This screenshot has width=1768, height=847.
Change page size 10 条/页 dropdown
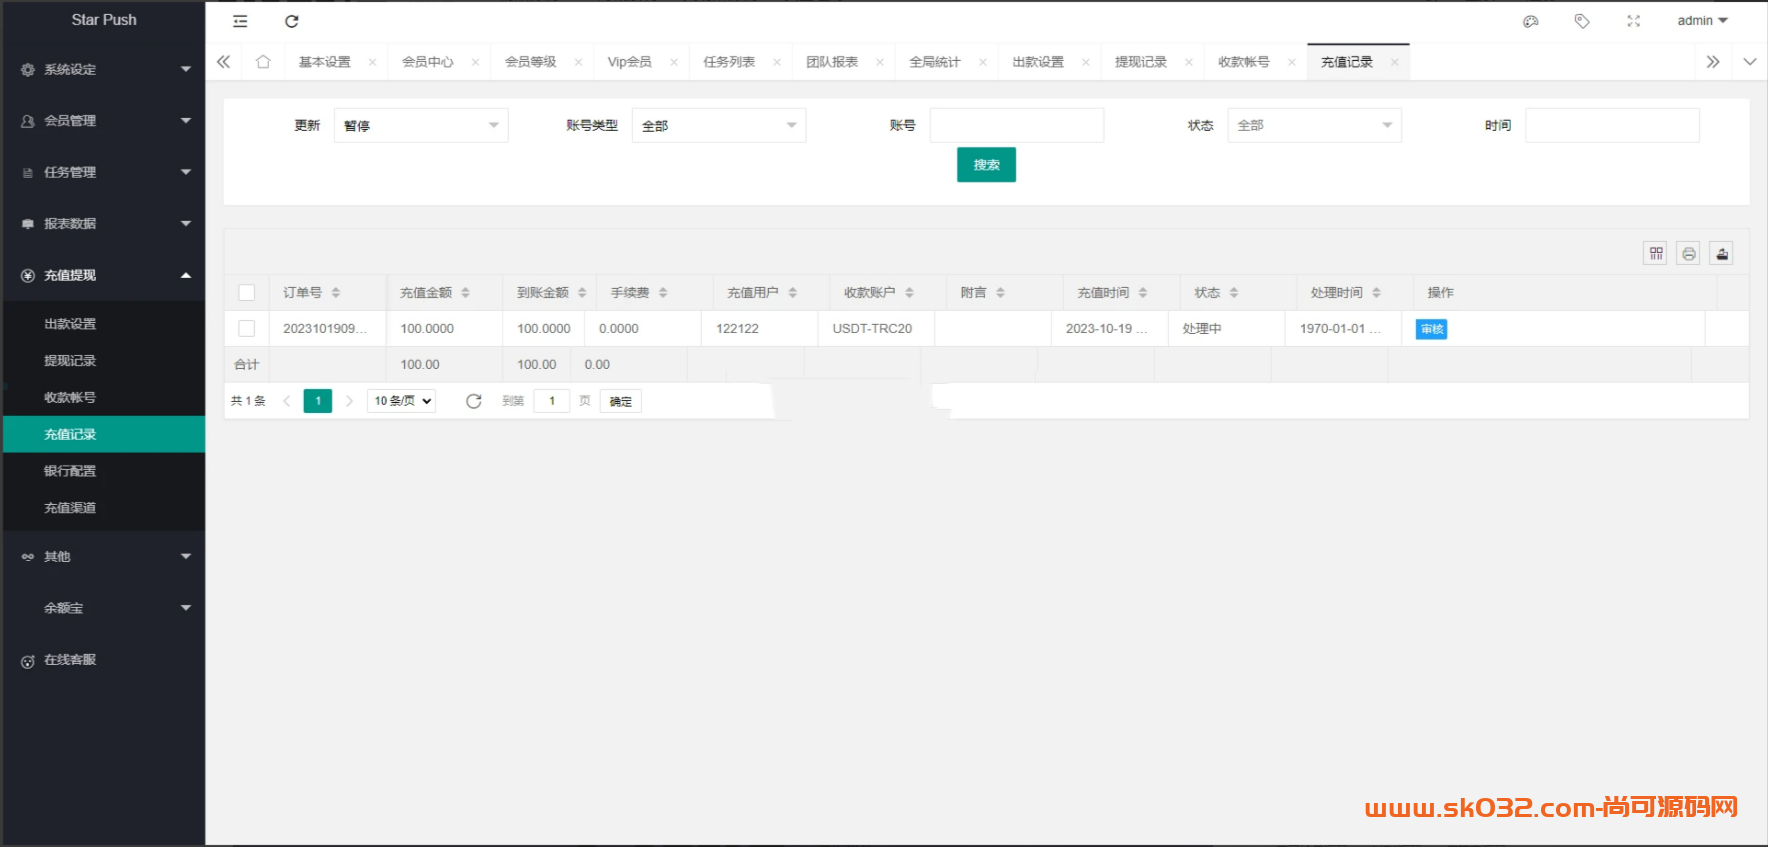coord(402,401)
